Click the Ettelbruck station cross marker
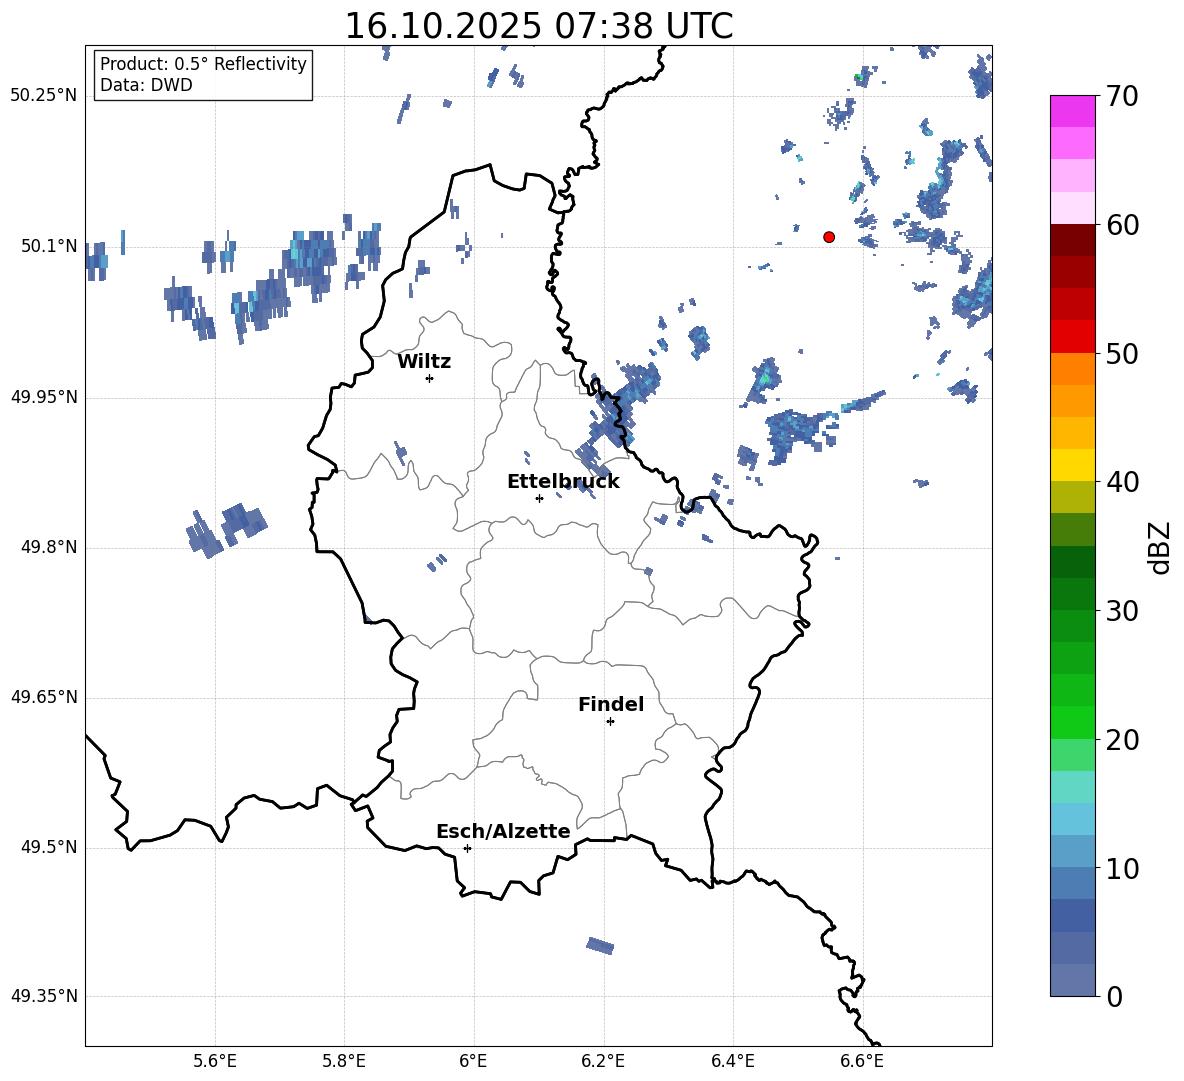This screenshot has height=1081, width=1184. 539,498
